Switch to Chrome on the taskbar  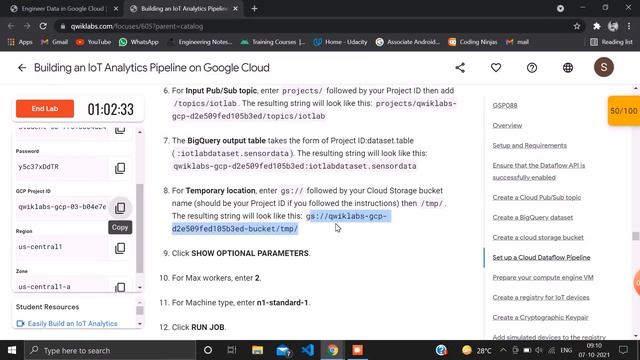(333, 350)
